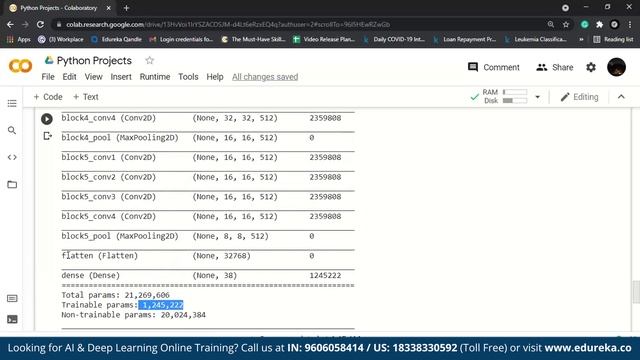Open the Loan Repayment bookmark
The width and height of the screenshot is (640, 360).
coord(464,39)
